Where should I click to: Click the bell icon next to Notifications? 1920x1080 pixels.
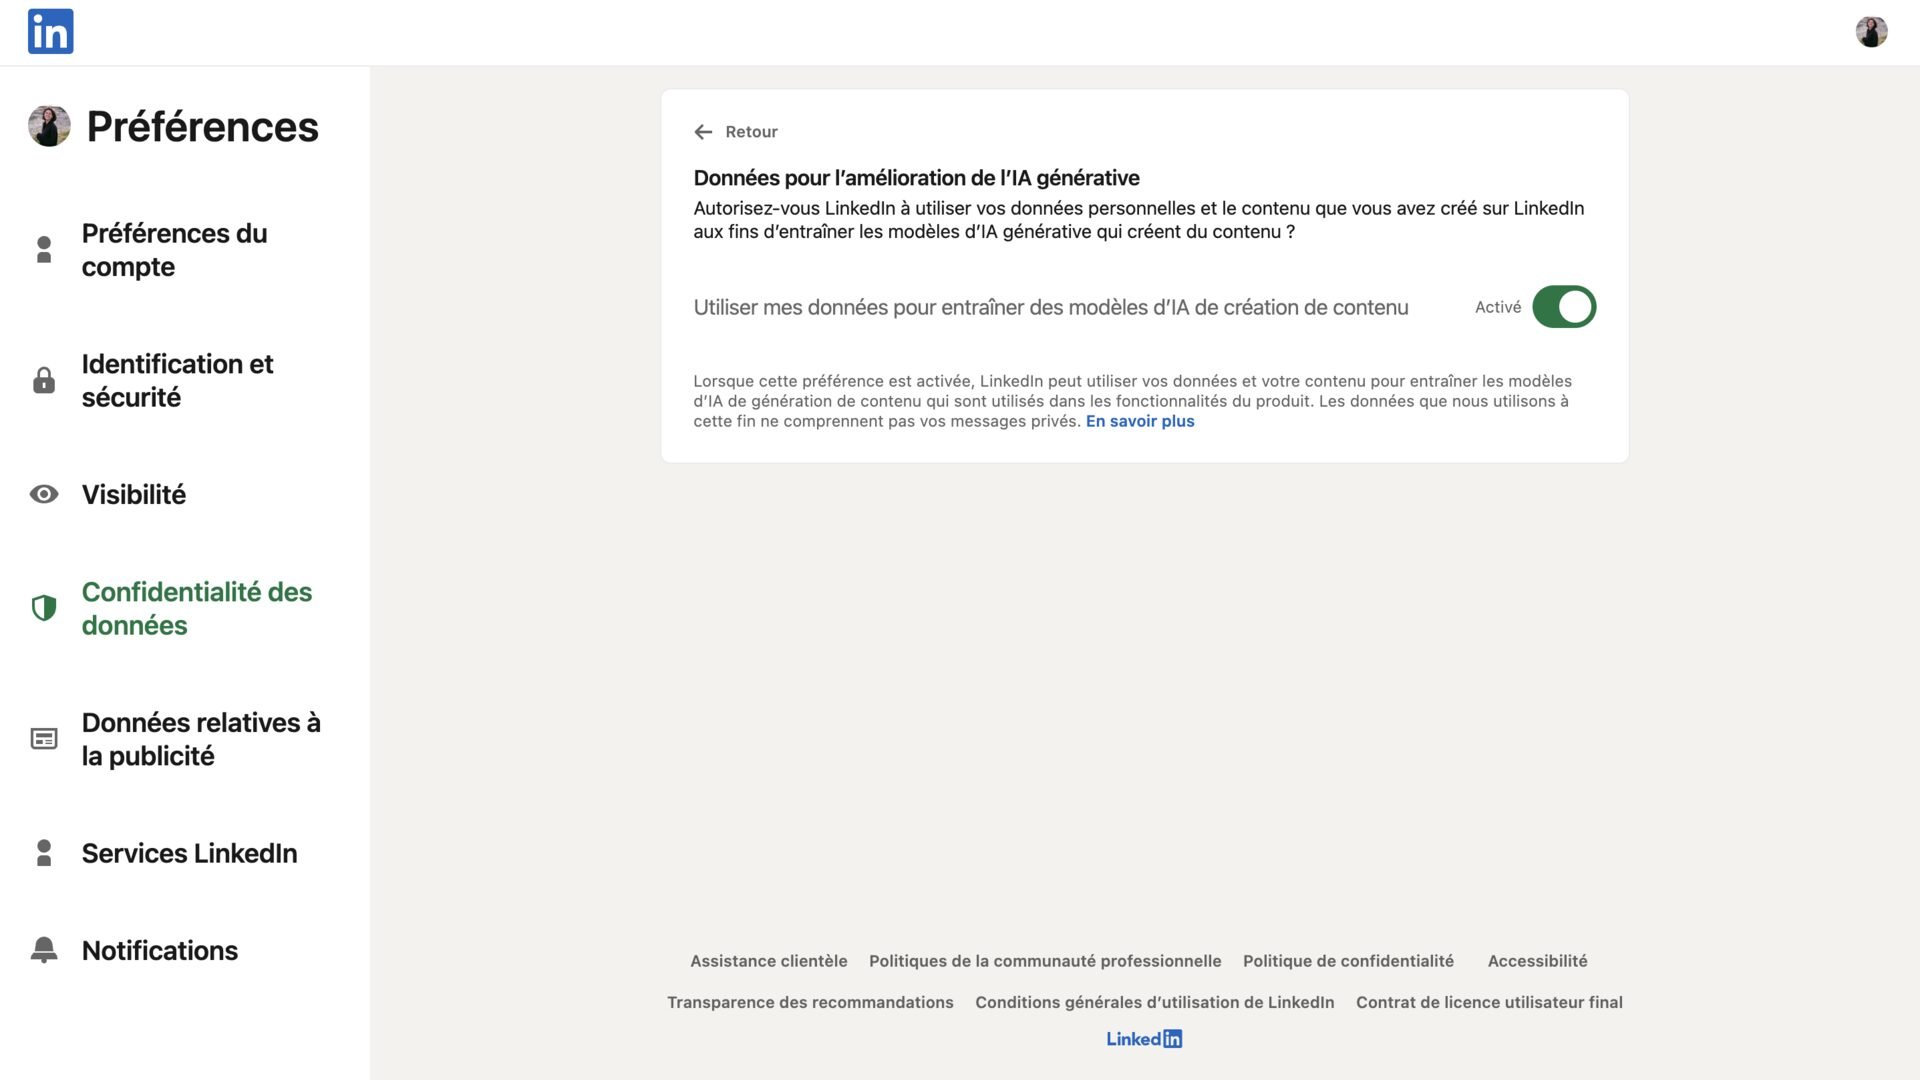[x=44, y=950]
